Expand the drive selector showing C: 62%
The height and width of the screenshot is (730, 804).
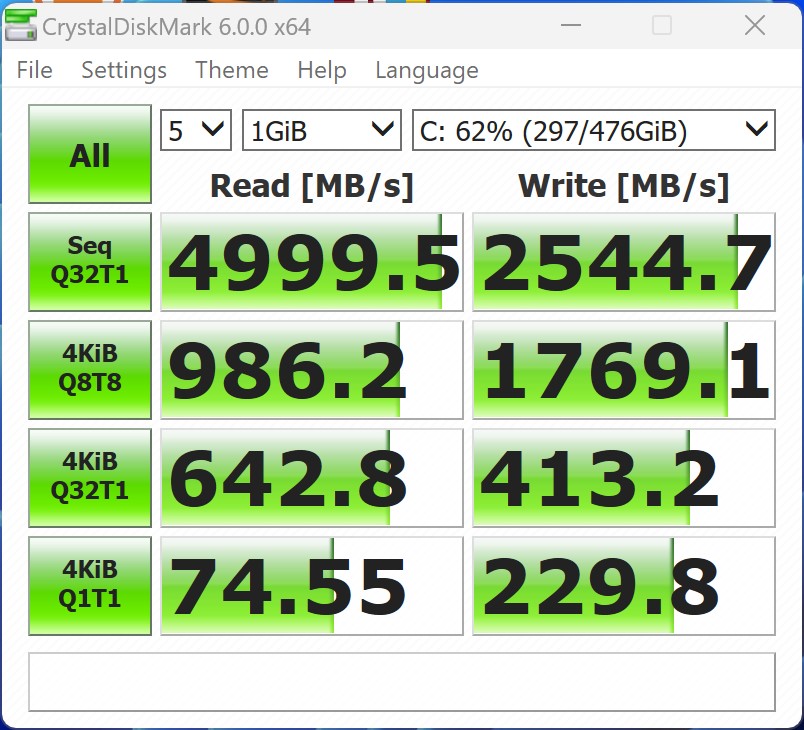(594, 130)
